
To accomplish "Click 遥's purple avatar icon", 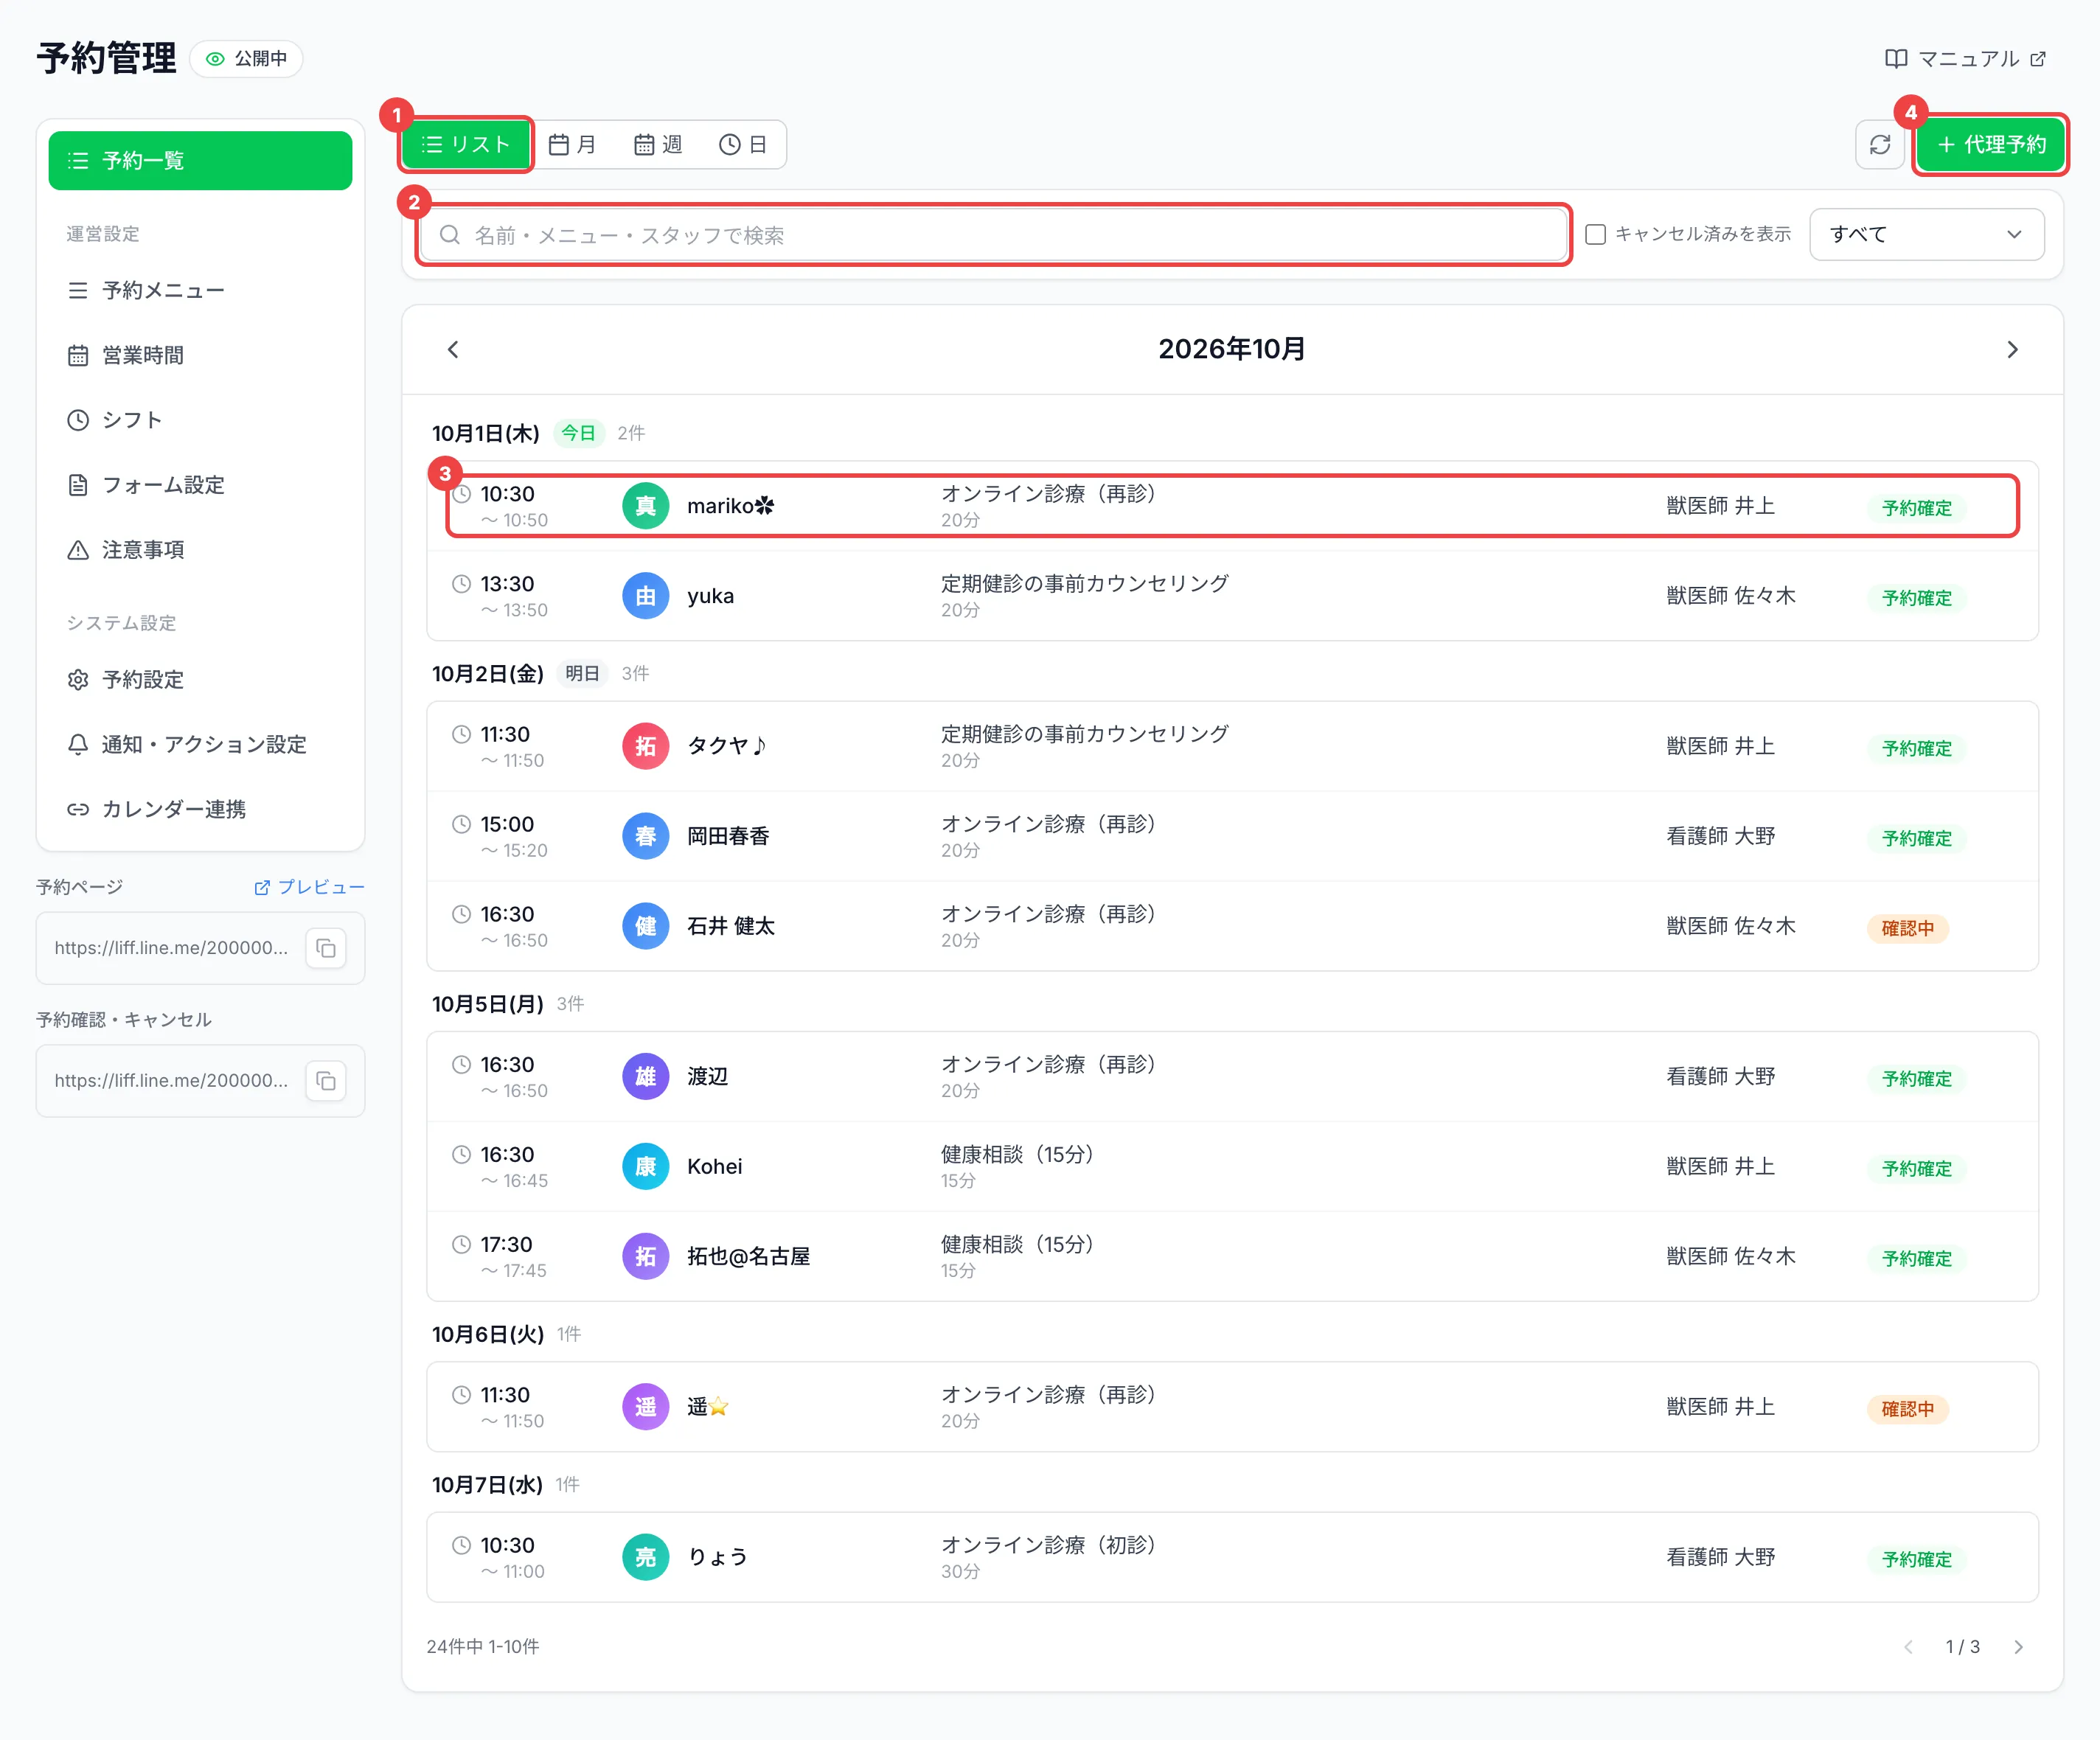I will coord(646,1407).
